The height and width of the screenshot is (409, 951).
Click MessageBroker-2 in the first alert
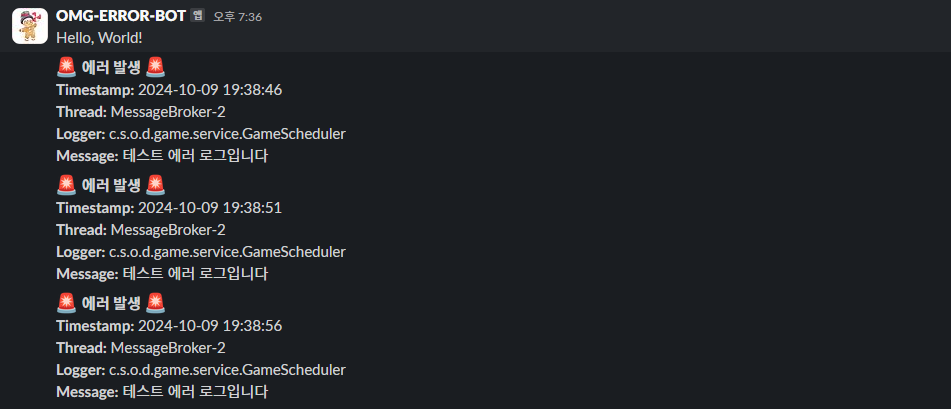[x=168, y=112]
